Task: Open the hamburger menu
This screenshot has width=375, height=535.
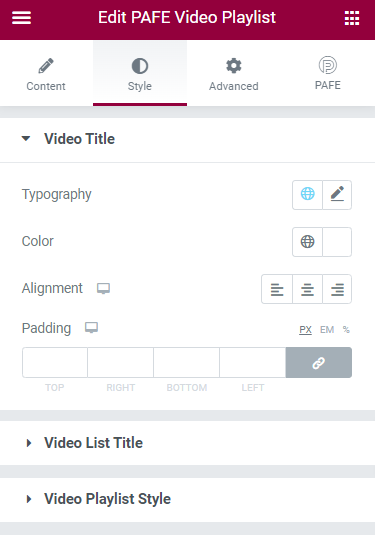Action: tap(21, 18)
